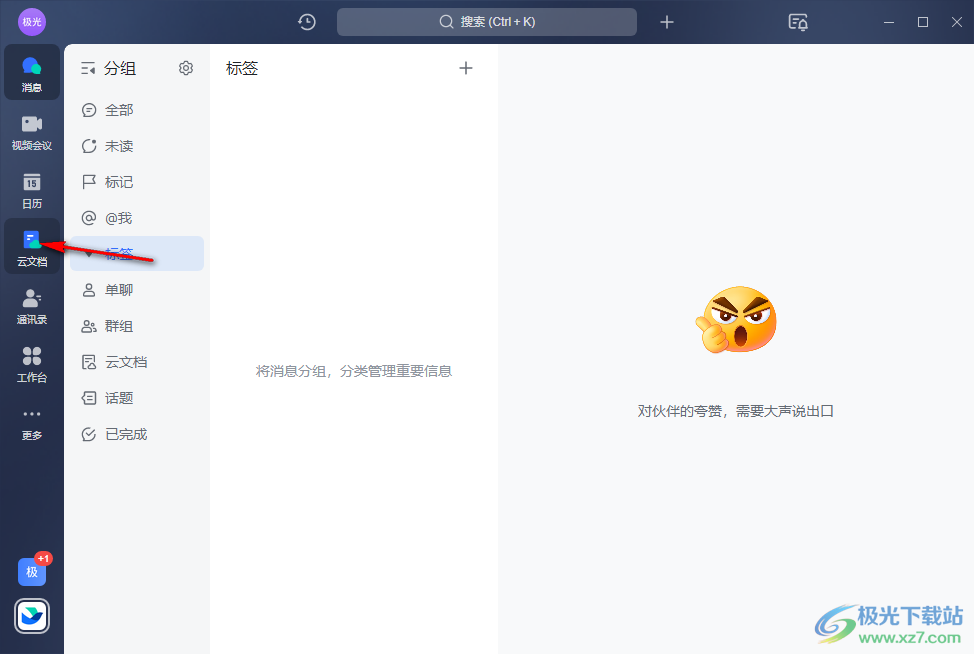Maximize the window
The width and height of the screenshot is (974, 654).
923,22
